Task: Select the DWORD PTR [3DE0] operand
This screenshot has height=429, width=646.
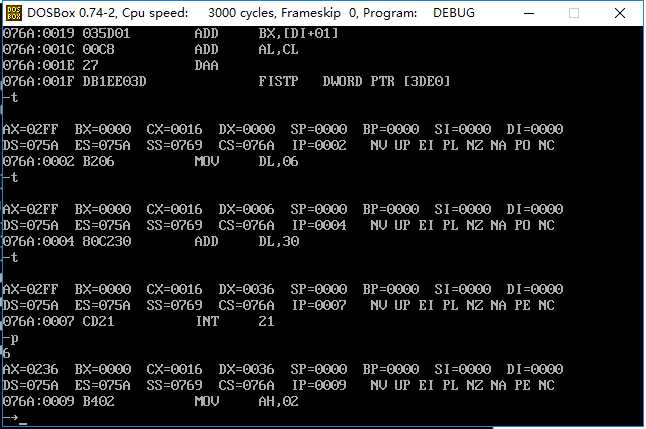Action: (386, 81)
